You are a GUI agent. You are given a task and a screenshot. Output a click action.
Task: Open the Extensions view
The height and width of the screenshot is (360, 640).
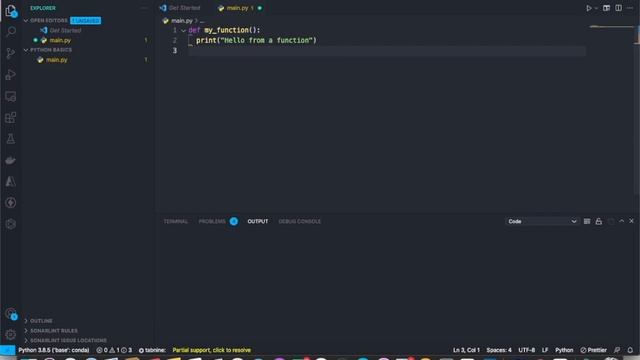(11, 118)
